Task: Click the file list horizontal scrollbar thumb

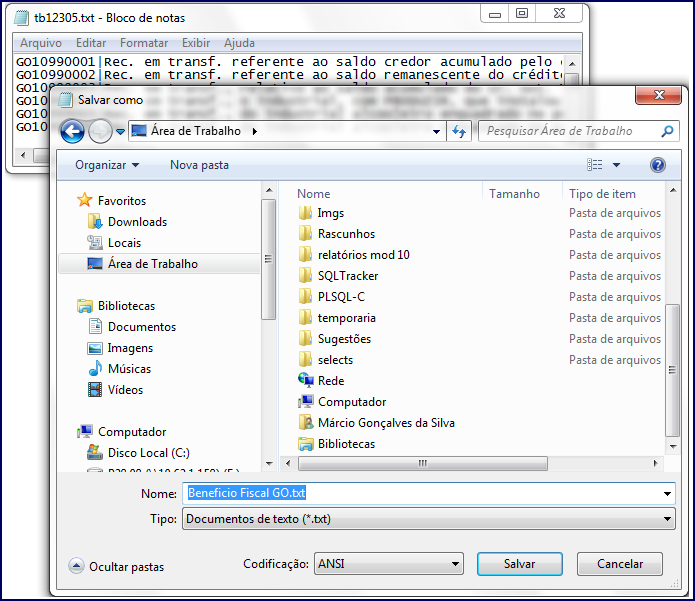Action: [423, 464]
